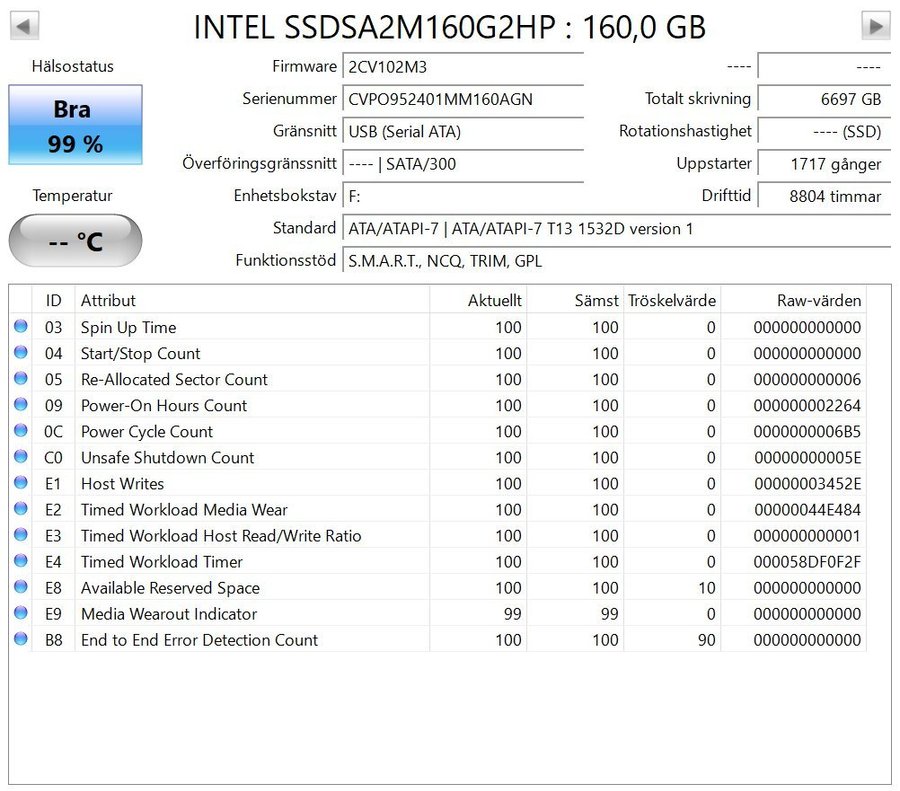Click the next disk right arrow button
This screenshot has width=900, height=791.
[875, 26]
